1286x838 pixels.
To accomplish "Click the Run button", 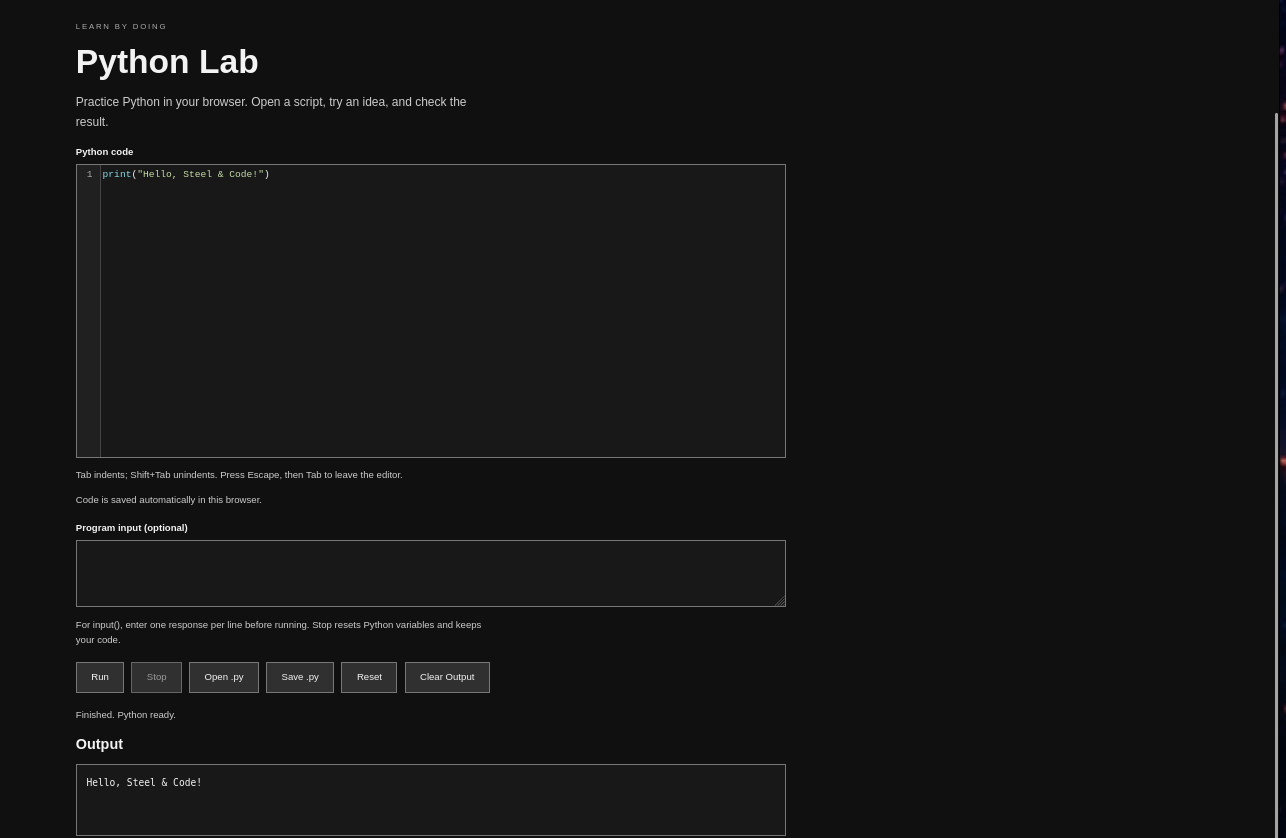I will (x=100, y=677).
